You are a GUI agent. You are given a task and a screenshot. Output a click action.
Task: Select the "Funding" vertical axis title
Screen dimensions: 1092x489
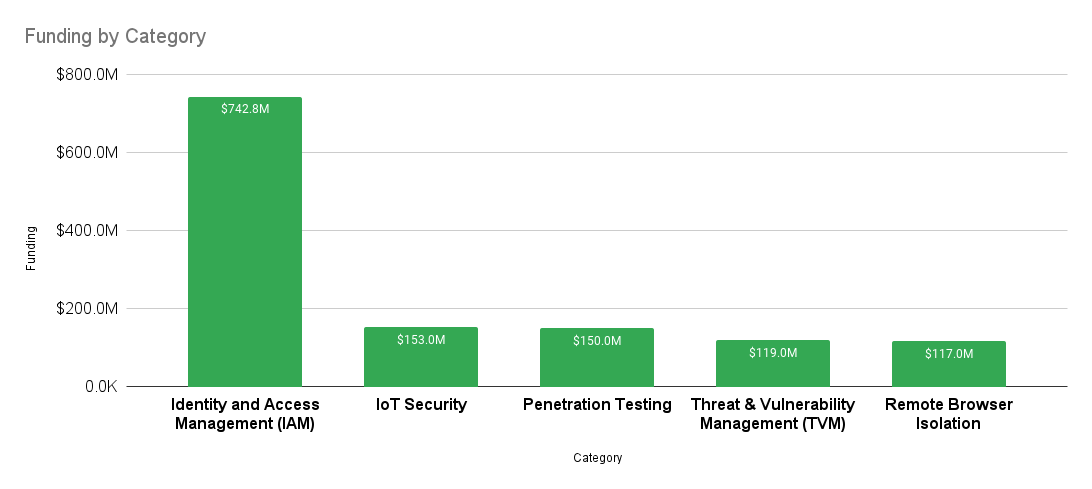coord(32,248)
